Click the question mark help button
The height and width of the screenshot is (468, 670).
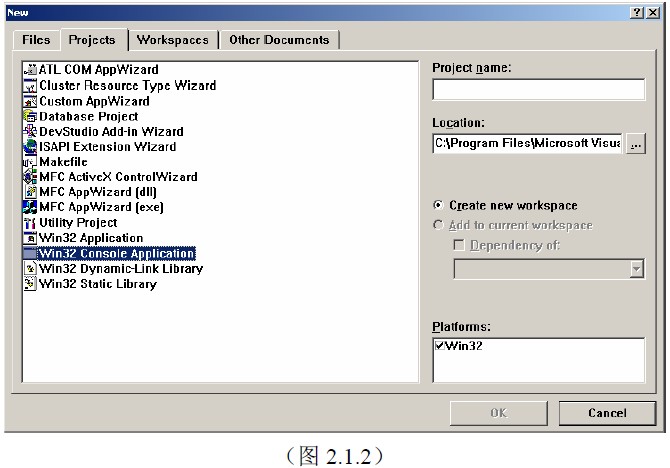pos(639,11)
